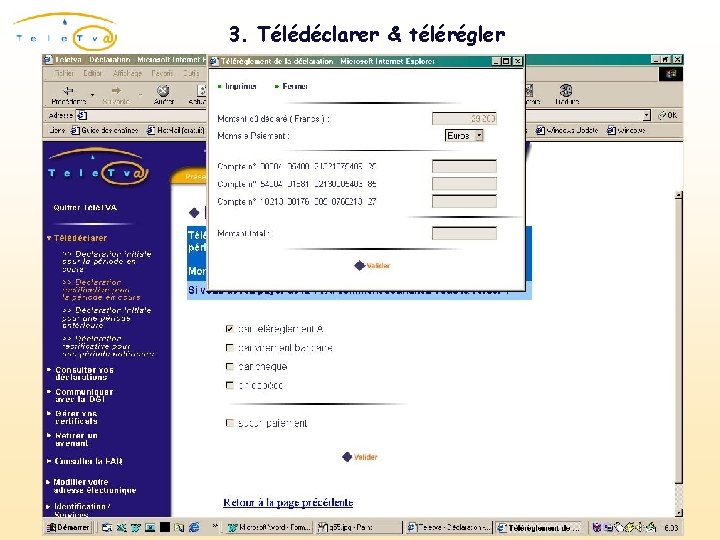Click the taskbar clock
This screenshot has width=720, height=540.
point(671,528)
